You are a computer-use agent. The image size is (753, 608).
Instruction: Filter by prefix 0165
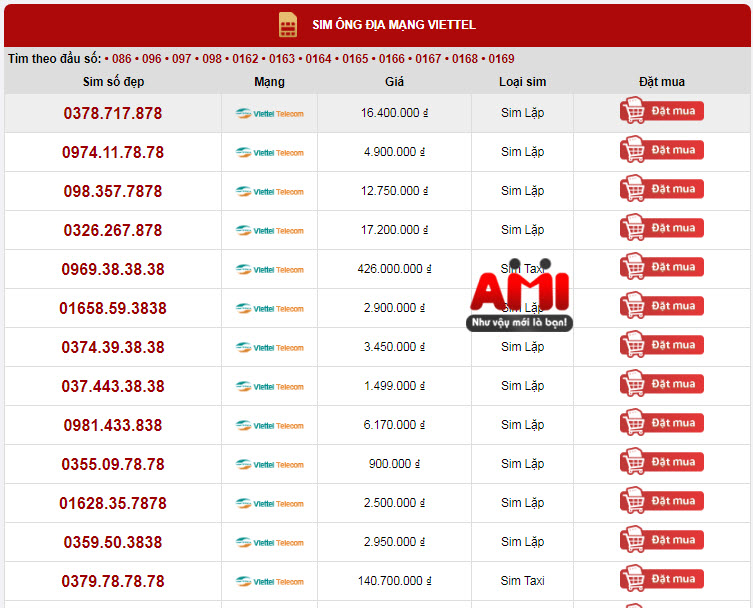[x=355, y=59]
